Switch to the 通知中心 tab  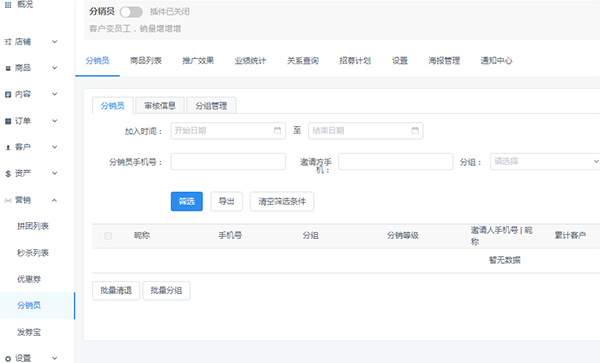[496, 60]
